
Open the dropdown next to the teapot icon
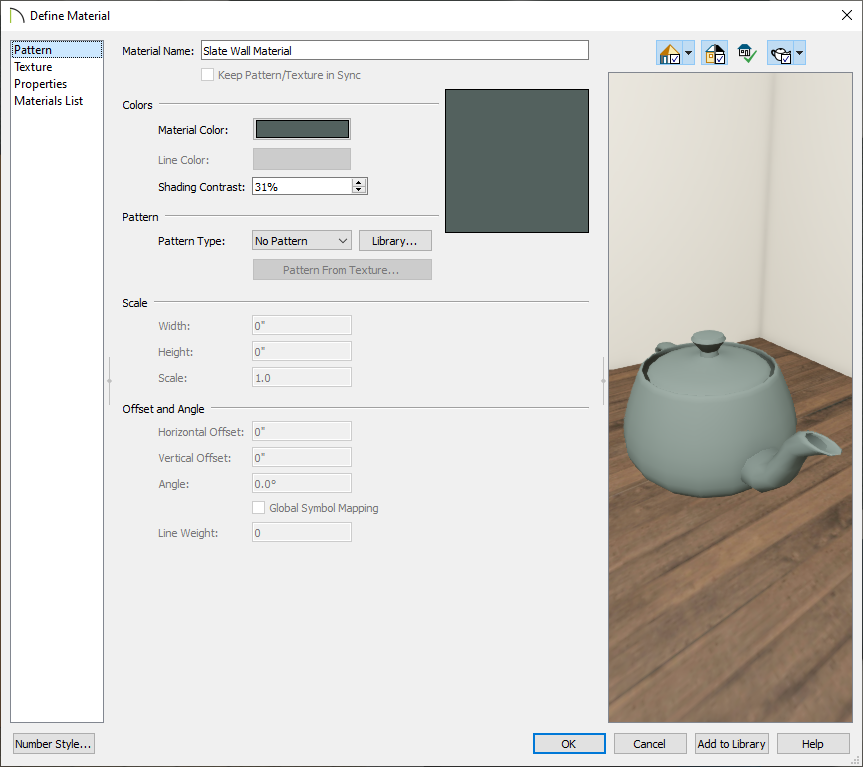pos(799,53)
